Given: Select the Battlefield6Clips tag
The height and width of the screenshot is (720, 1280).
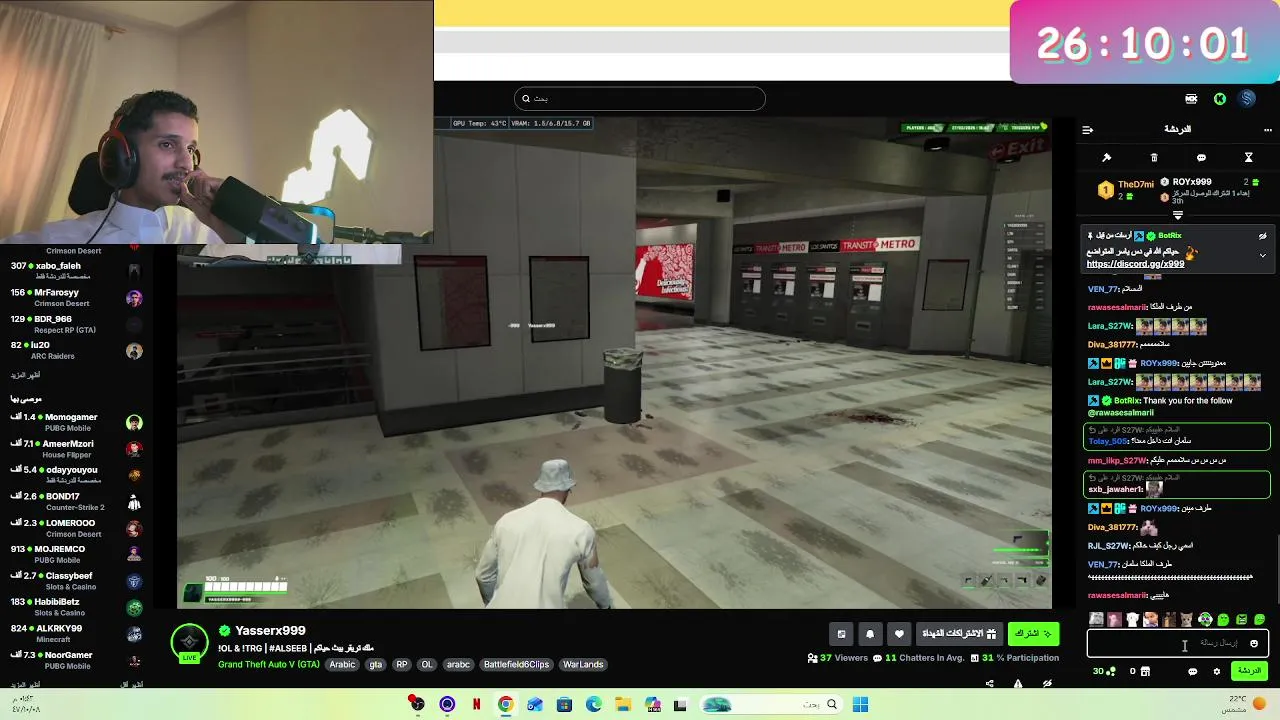Looking at the screenshot, I should (x=516, y=665).
